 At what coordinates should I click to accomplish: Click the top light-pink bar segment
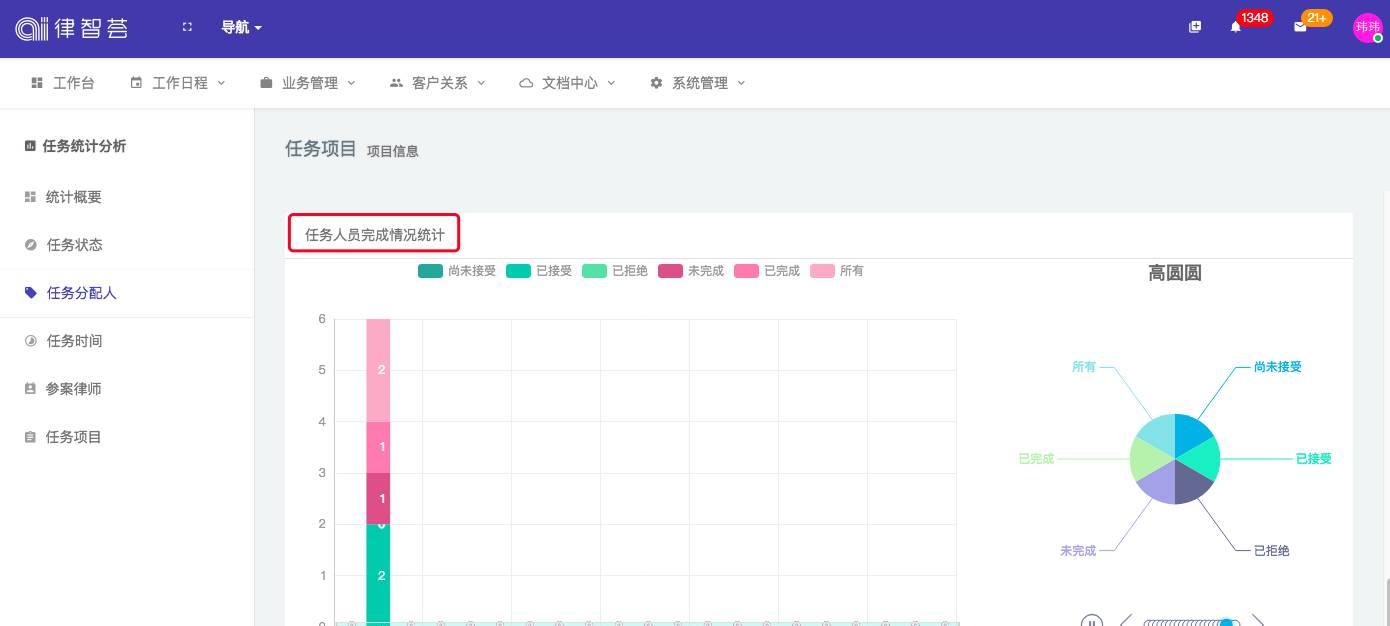(x=378, y=370)
